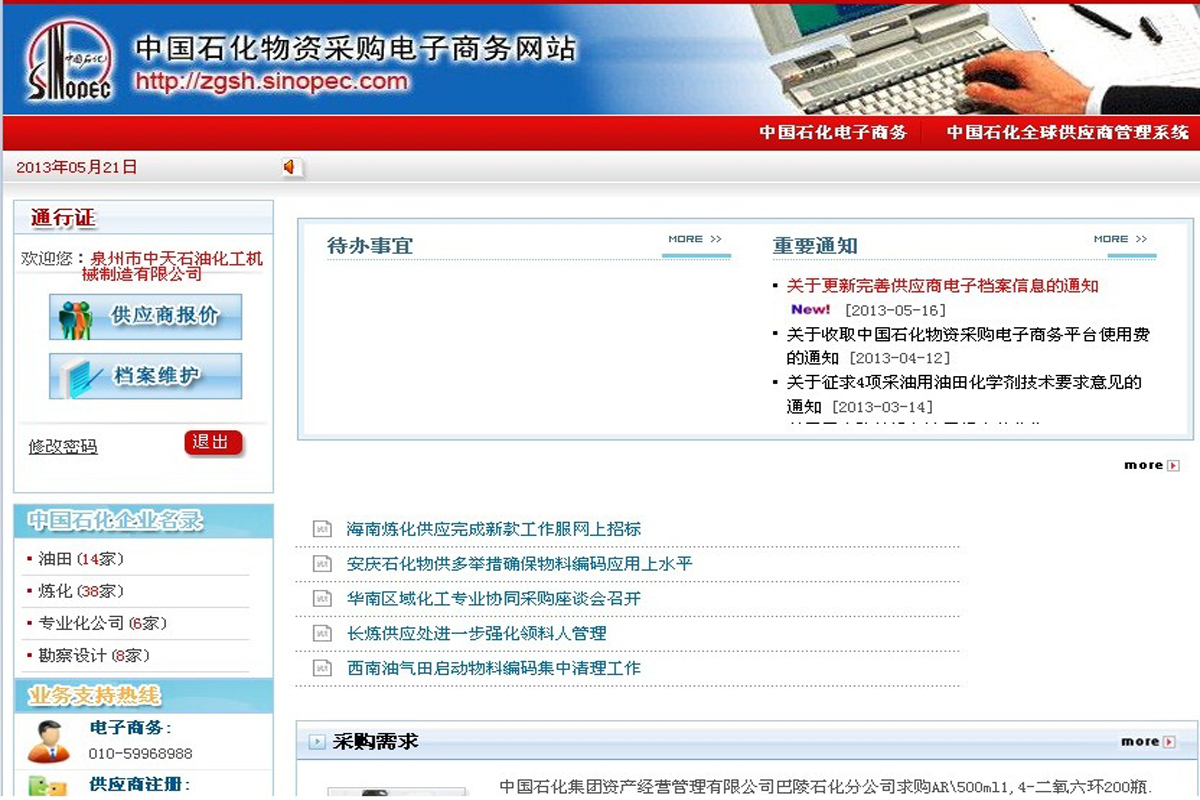Open 供应商报价 supplier quotation button
The image size is (1200, 800).
point(146,317)
